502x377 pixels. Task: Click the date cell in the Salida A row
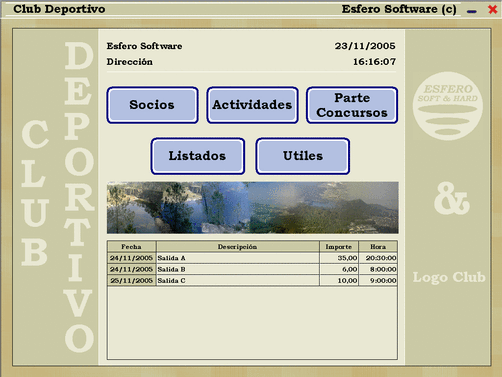[132, 258]
